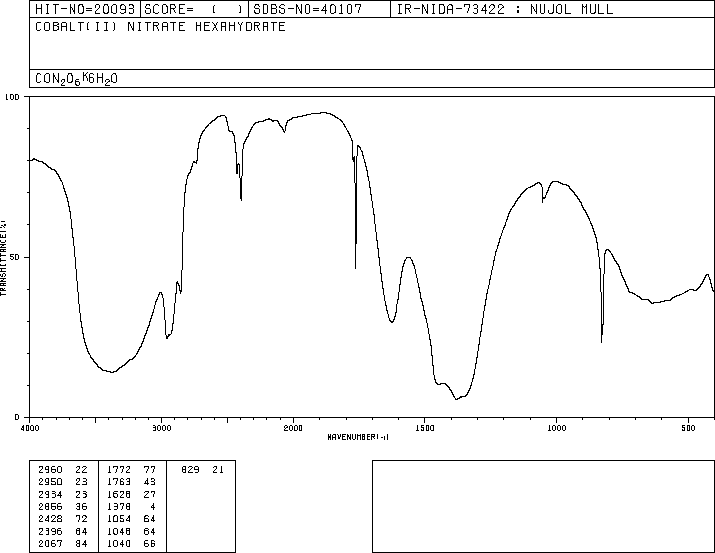The height and width of the screenshot is (553, 715).
Task: Click peak table entry 2067
Action: (x=50, y=544)
